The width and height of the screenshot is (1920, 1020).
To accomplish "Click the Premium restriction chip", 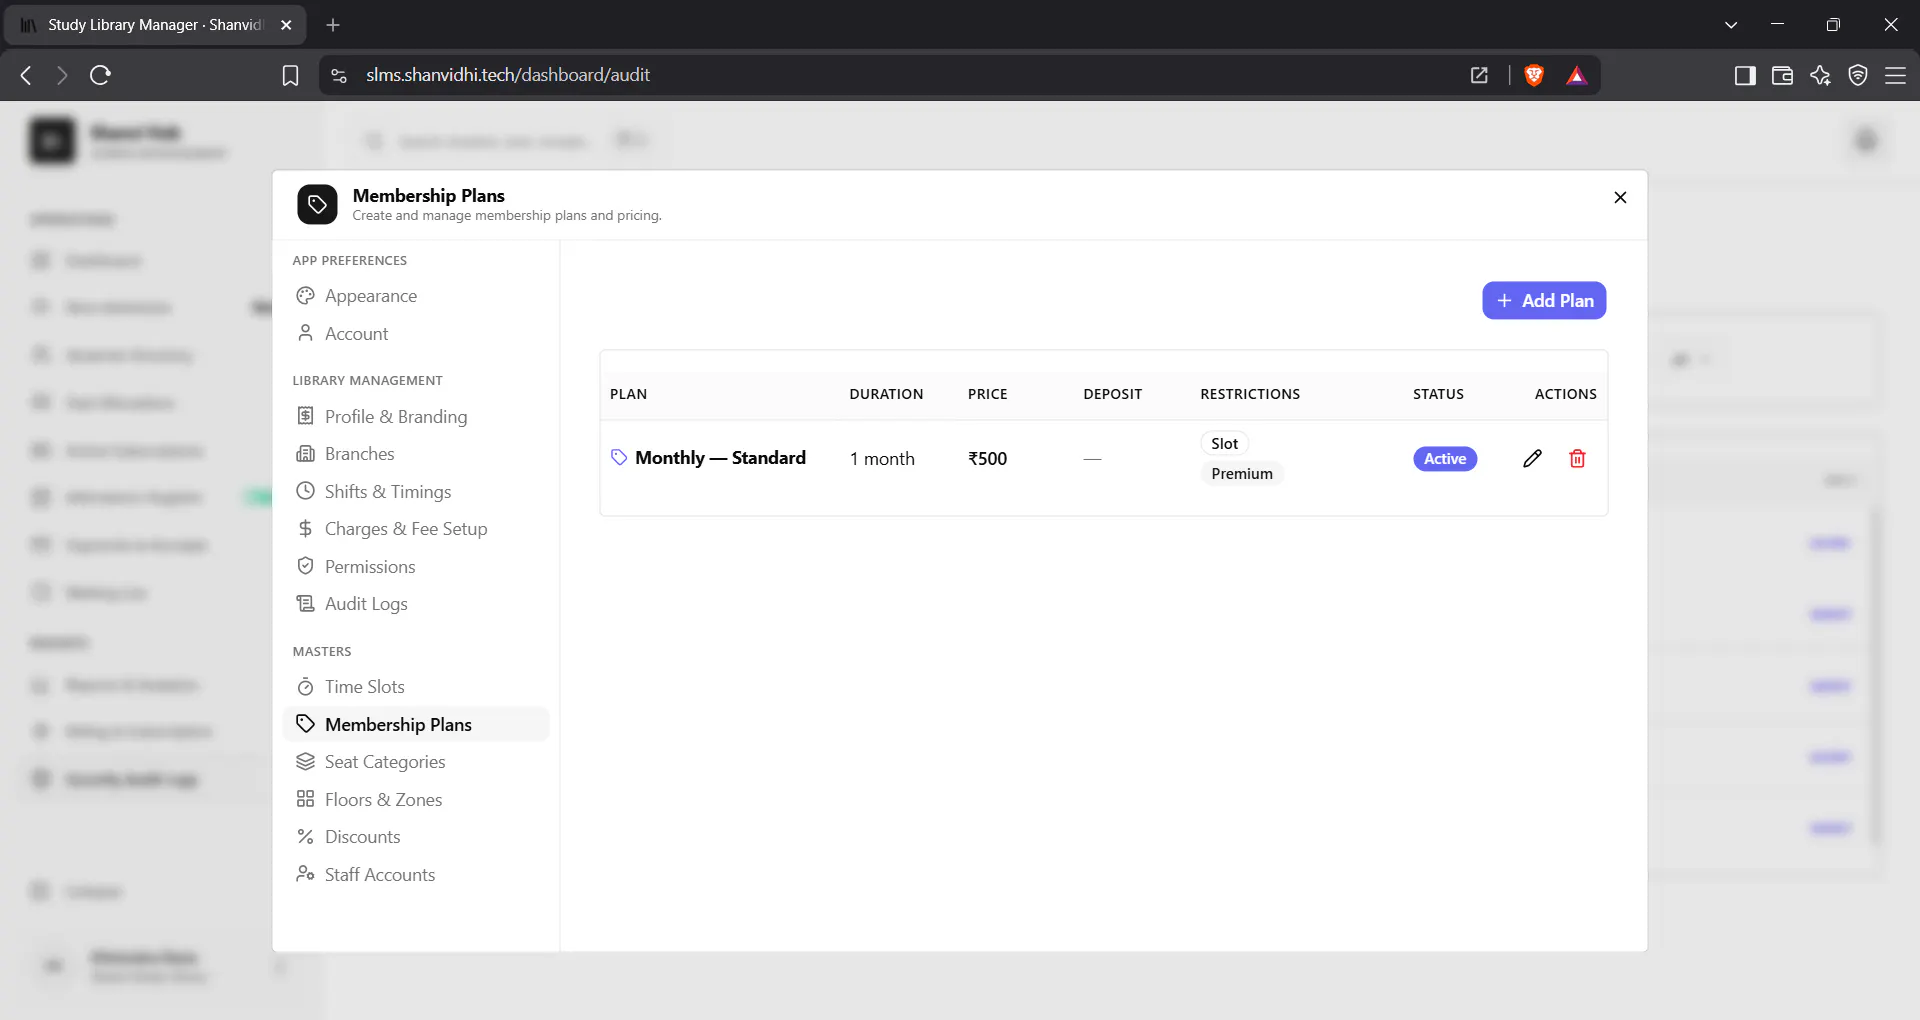I will pyautogui.click(x=1242, y=474).
